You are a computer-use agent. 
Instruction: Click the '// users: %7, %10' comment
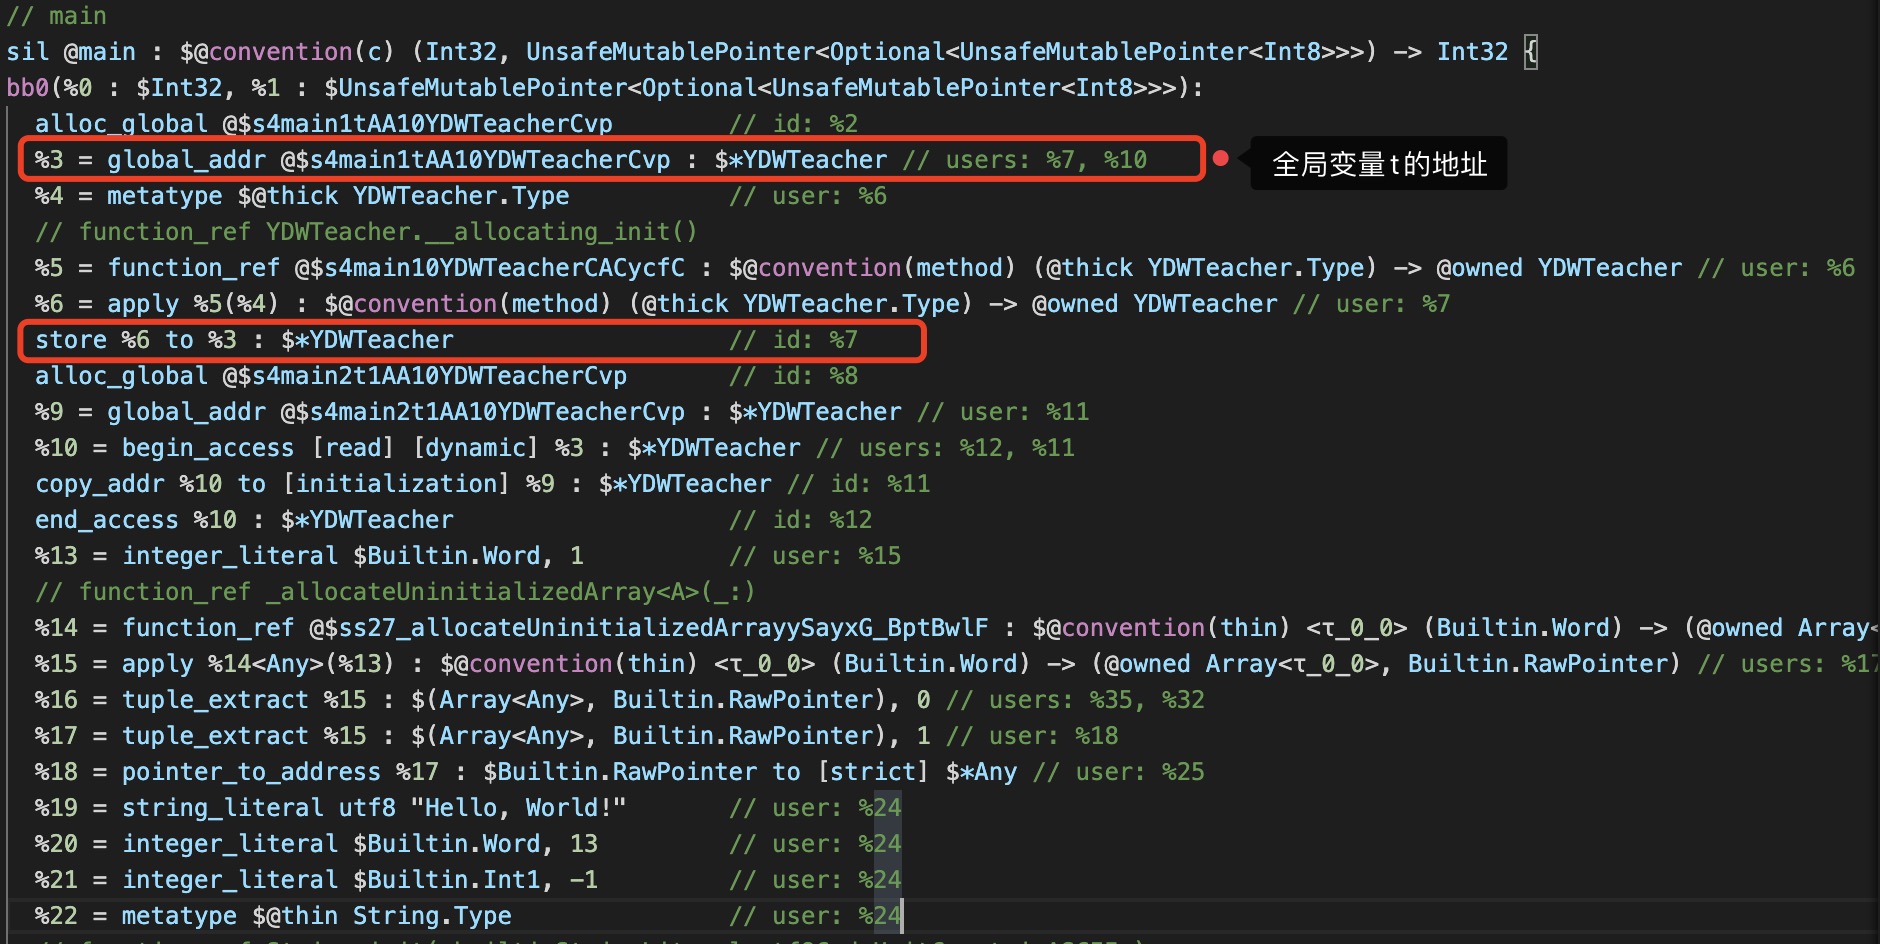1025,160
